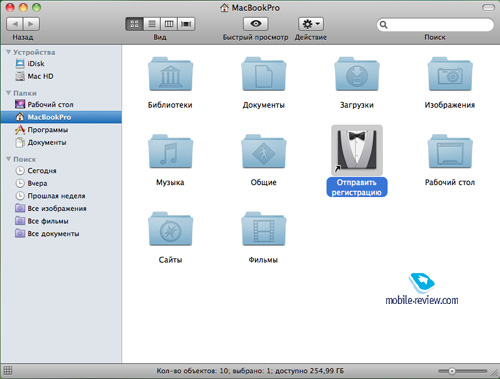Click the Быстрый просмотр toolbar label
The image size is (500, 379).
(256, 37)
